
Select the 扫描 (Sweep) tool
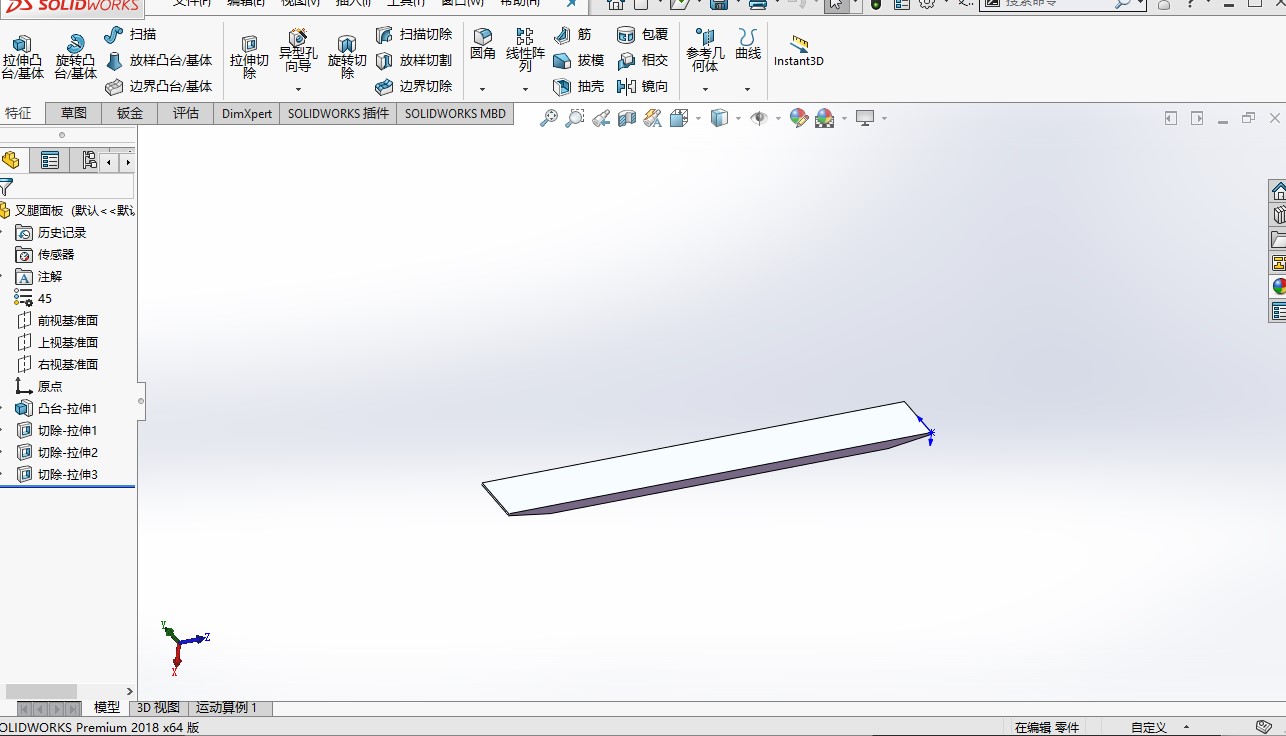(x=140, y=33)
